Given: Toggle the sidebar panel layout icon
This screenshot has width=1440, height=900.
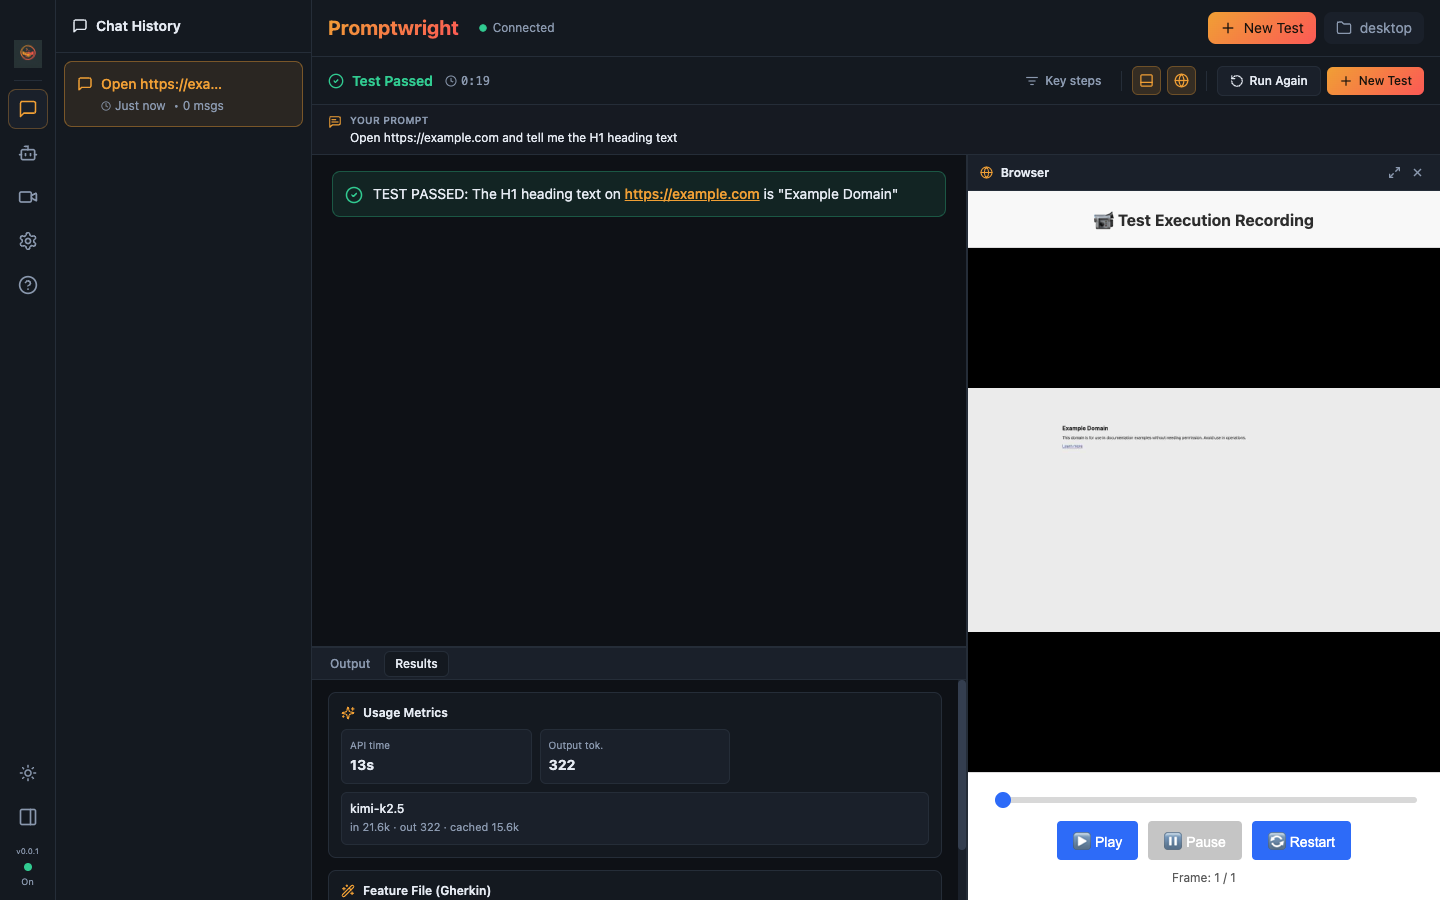Looking at the screenshot, I should [28, 817].
